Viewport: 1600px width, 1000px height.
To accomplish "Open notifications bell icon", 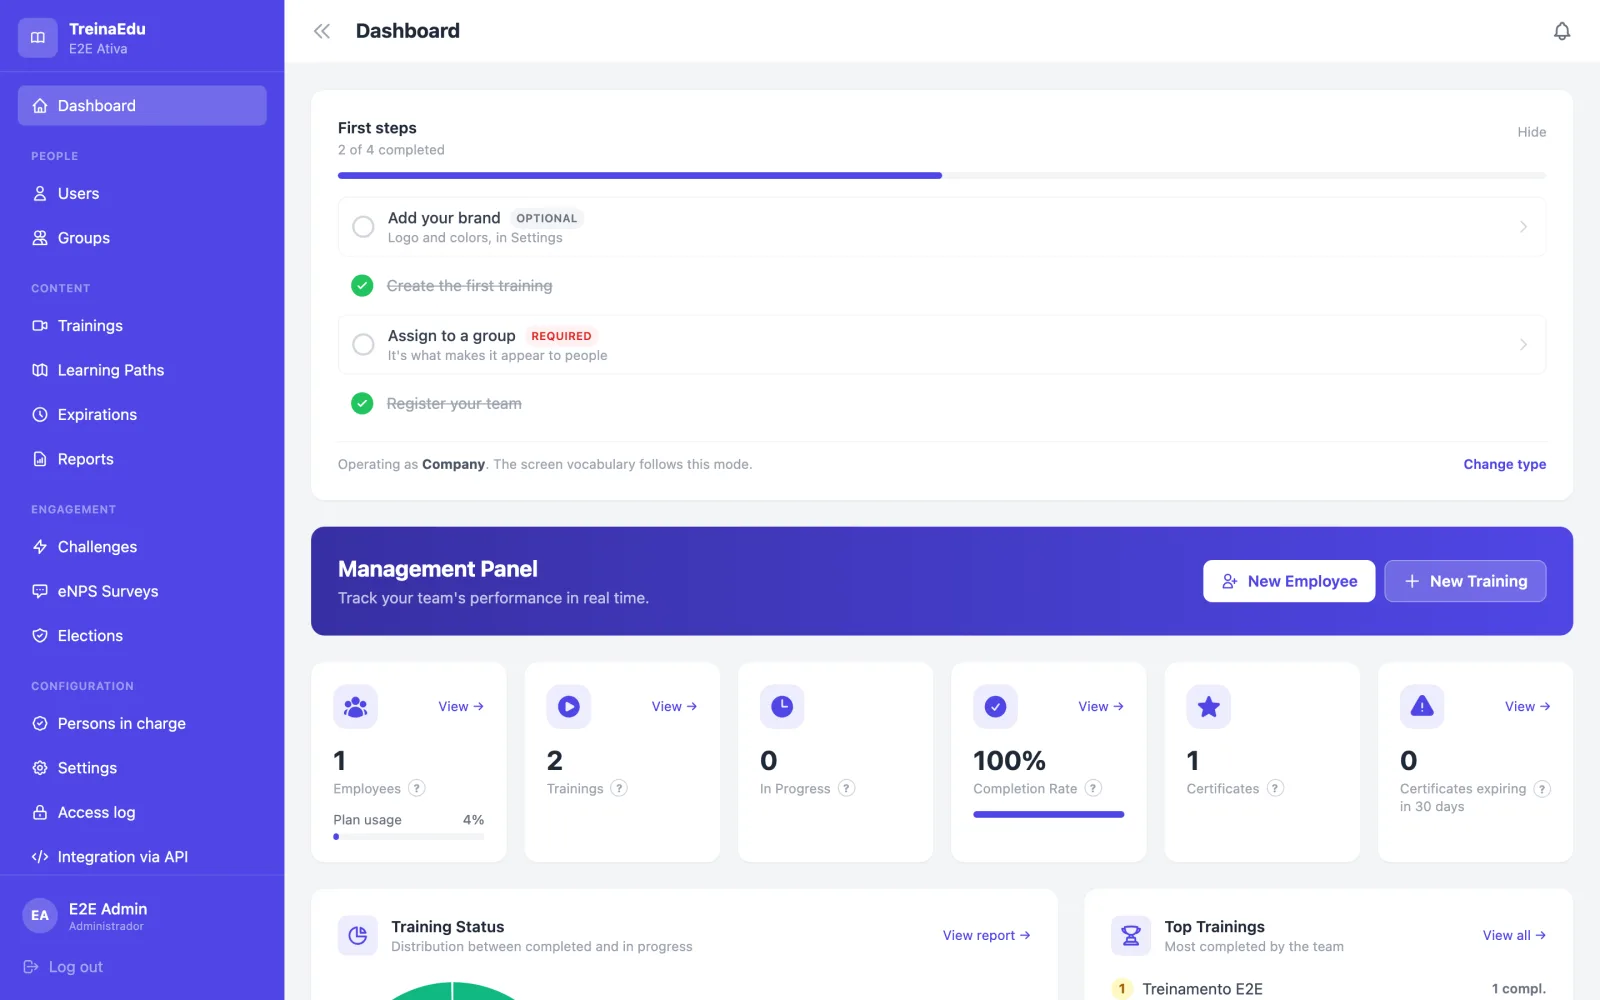I will pos(1562,31).
